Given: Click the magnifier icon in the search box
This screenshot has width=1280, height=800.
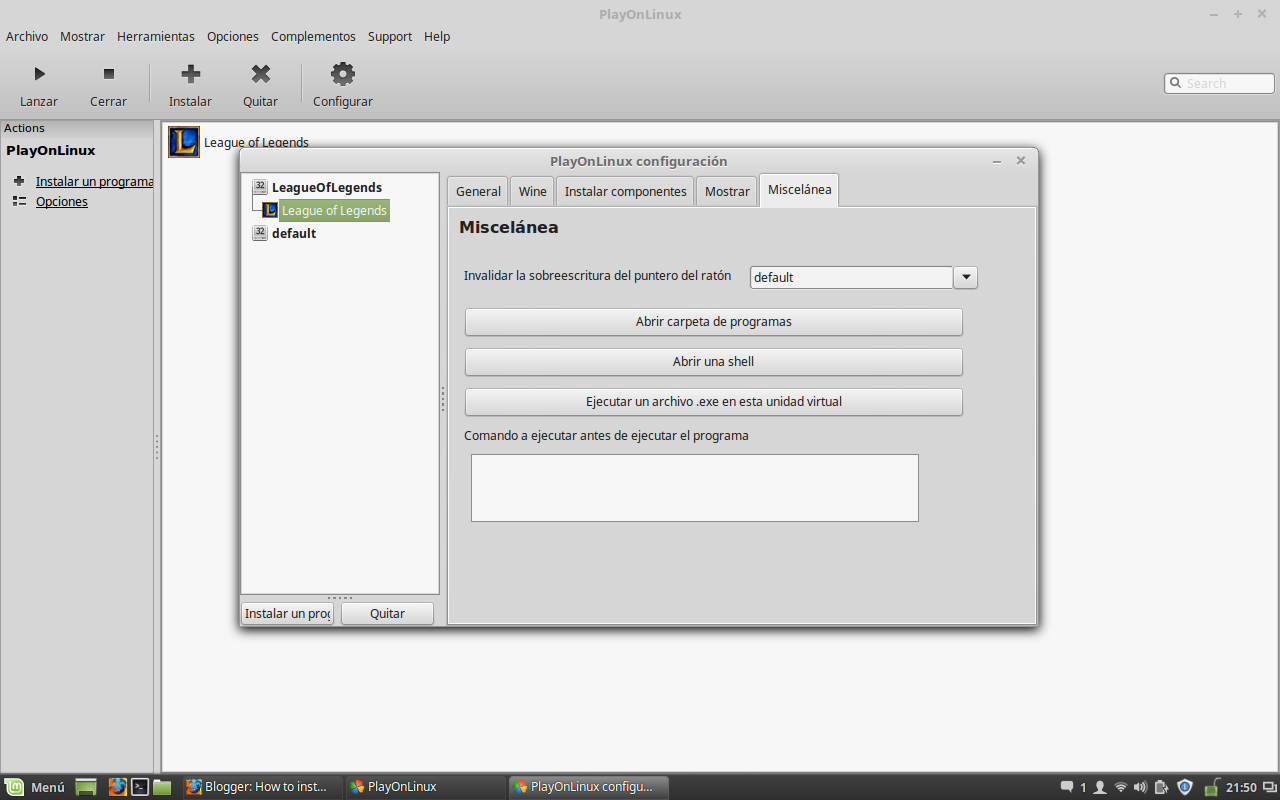Looking at the screenshot, I should pyautogui.click(x=1175, y=83).
